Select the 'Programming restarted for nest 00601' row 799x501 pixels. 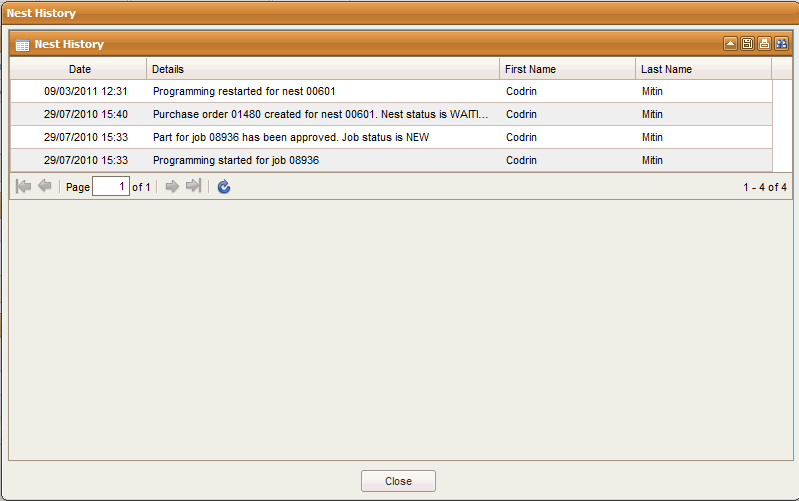(x=320, y=91)
